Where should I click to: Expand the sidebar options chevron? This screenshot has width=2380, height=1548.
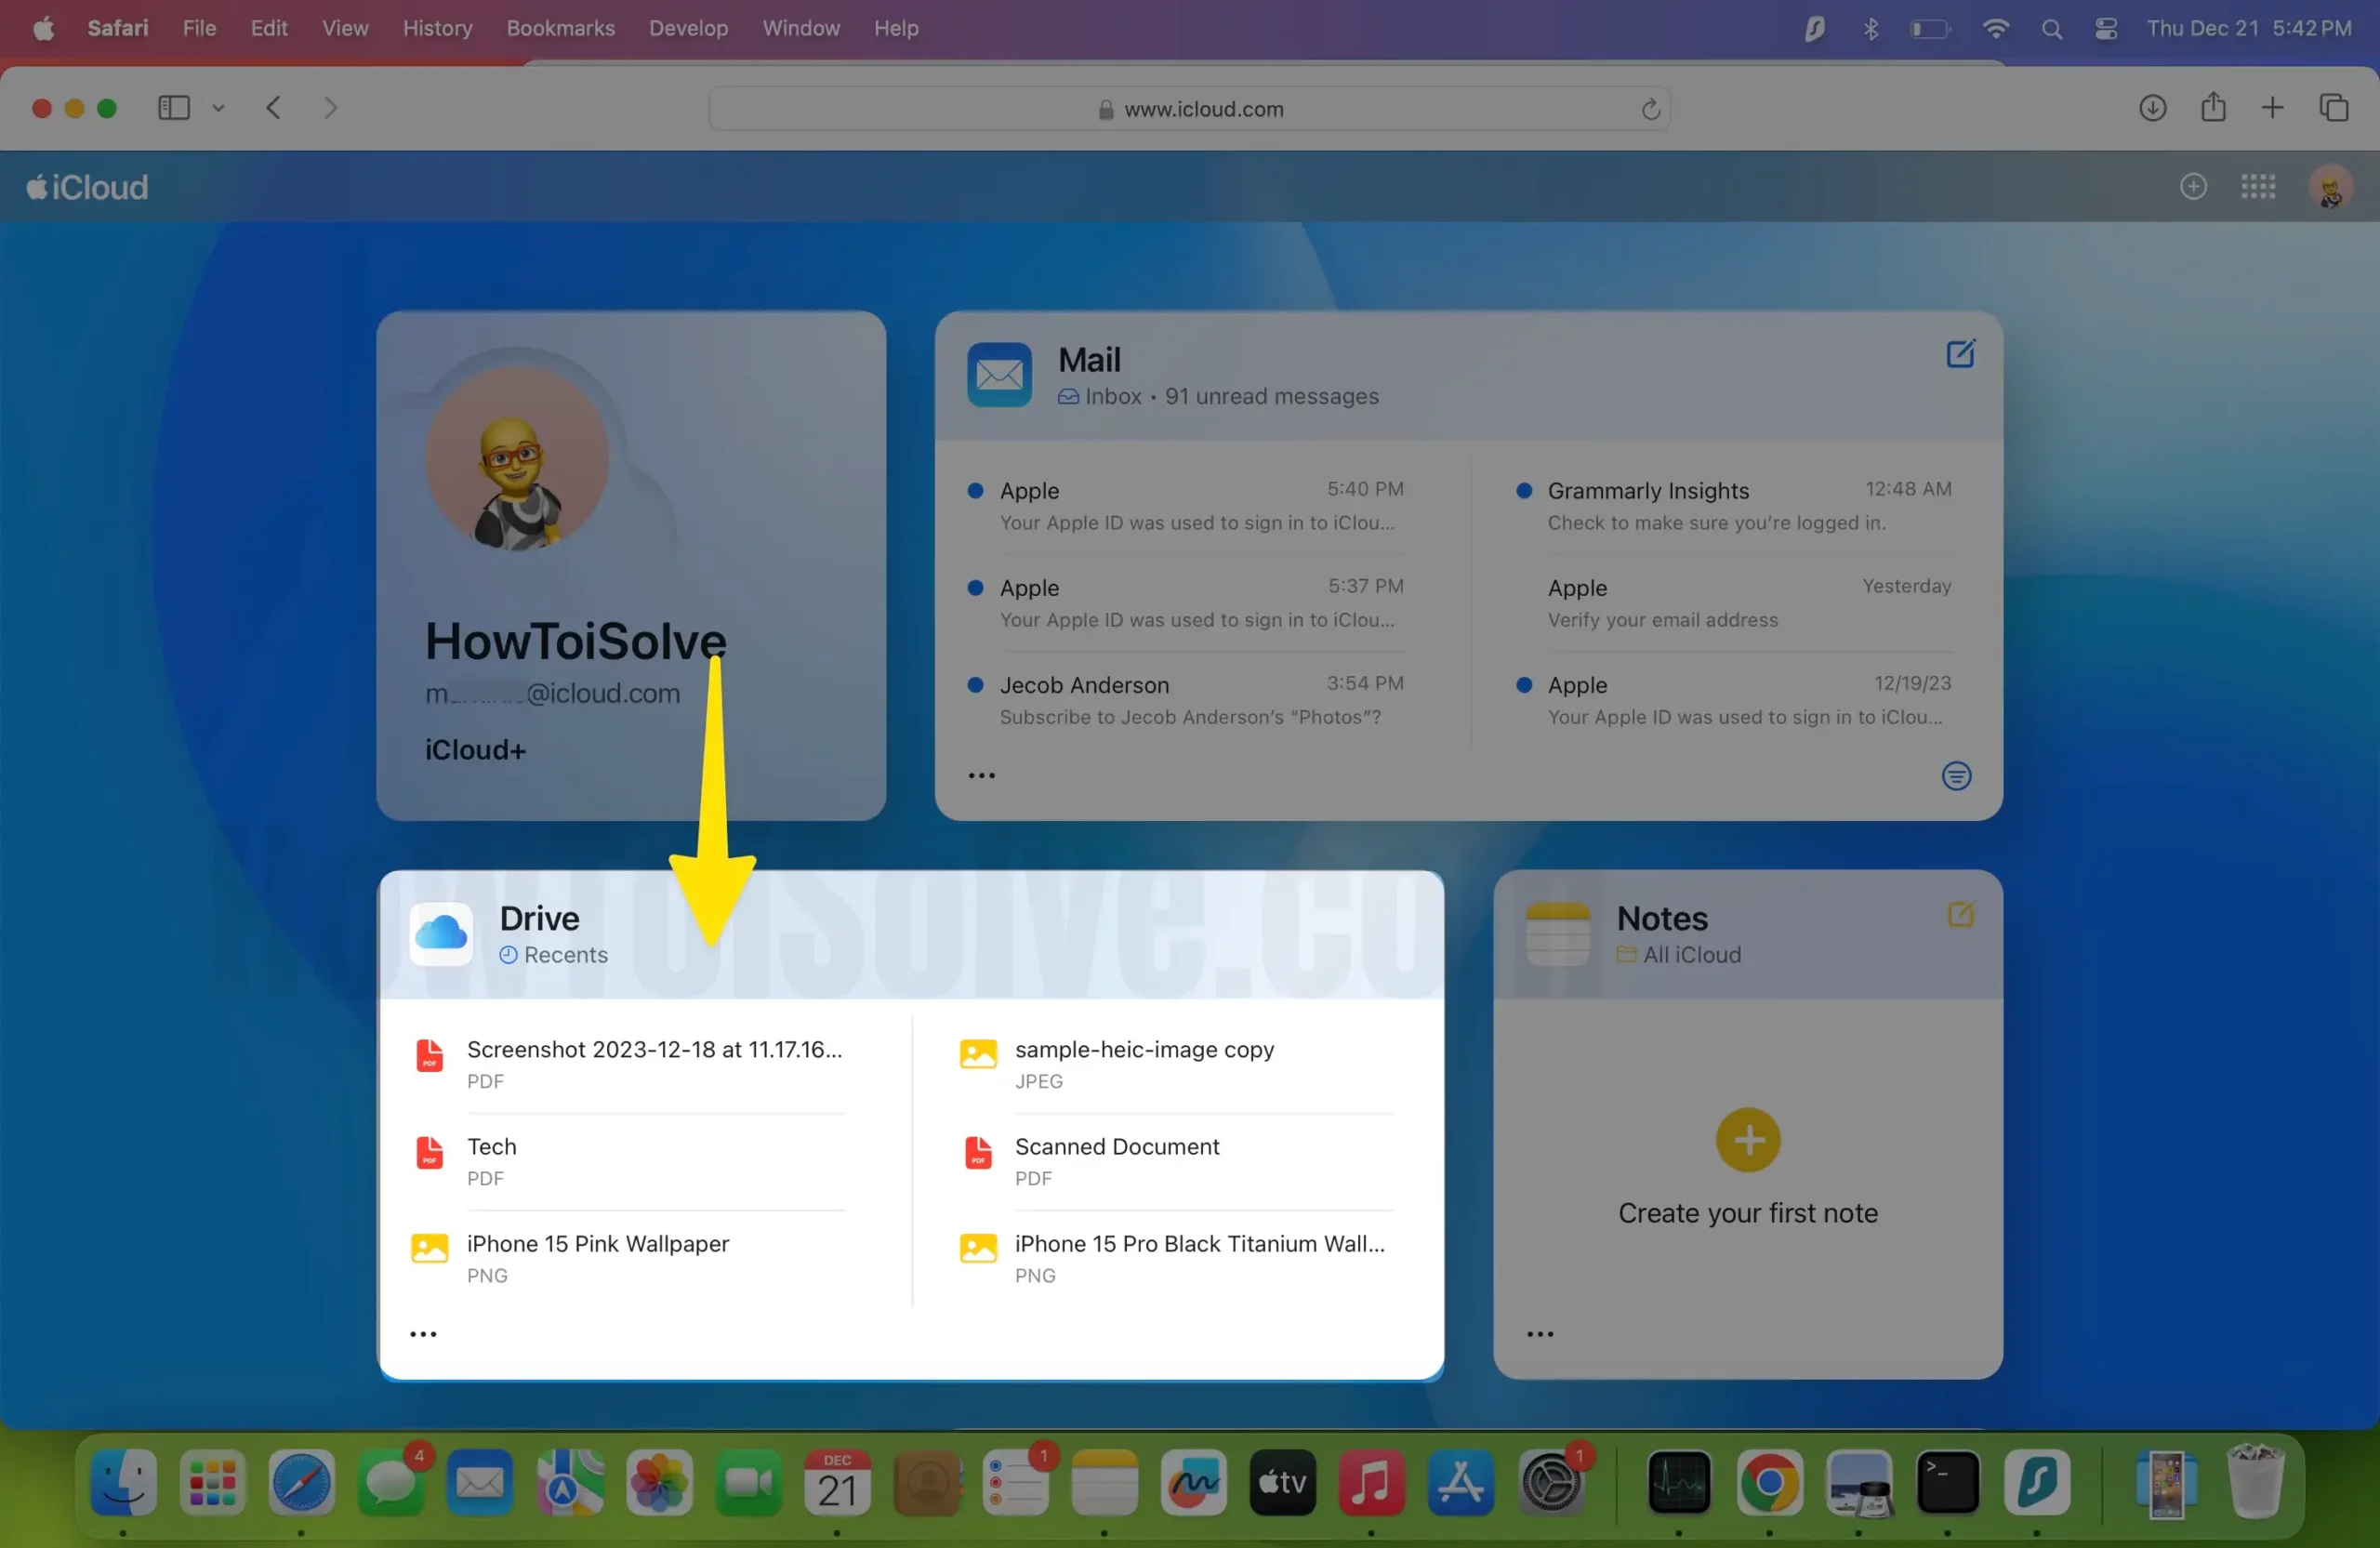218,108
